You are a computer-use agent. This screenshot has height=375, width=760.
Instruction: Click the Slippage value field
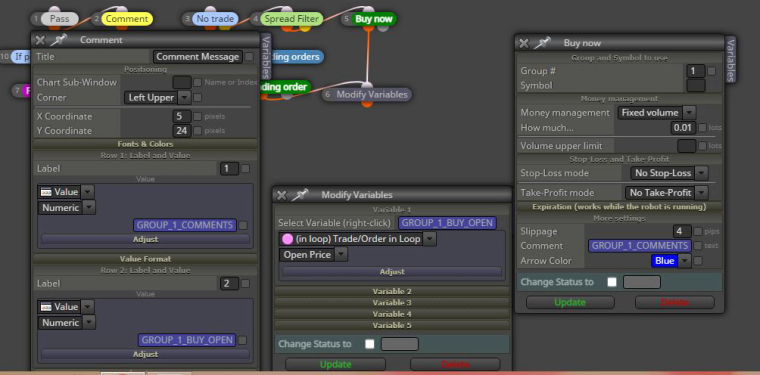682,231
